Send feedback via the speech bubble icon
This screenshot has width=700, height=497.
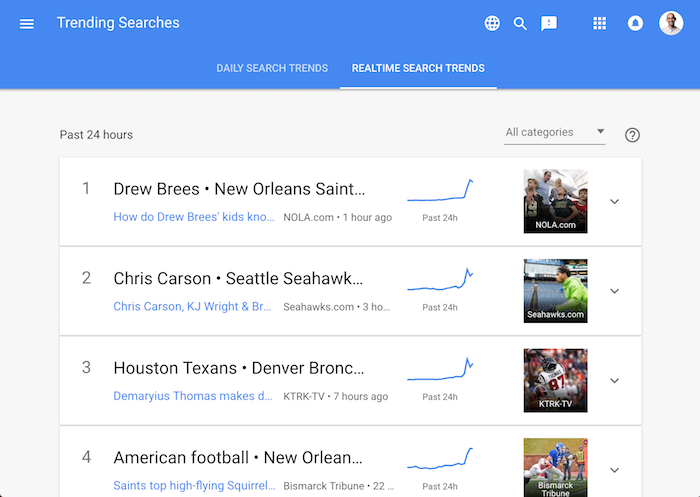click(x=549, y=23)
